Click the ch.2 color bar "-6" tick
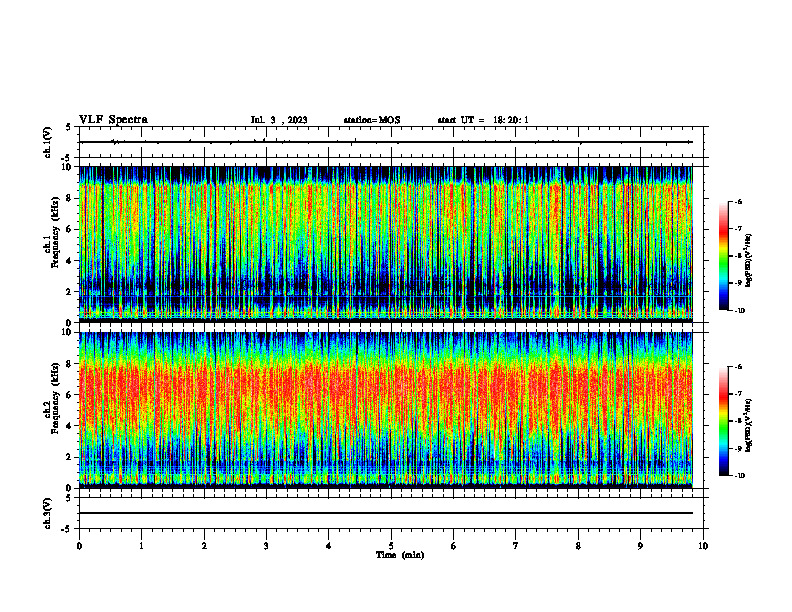This screenshot has height=612, width=792. [739, 367]
